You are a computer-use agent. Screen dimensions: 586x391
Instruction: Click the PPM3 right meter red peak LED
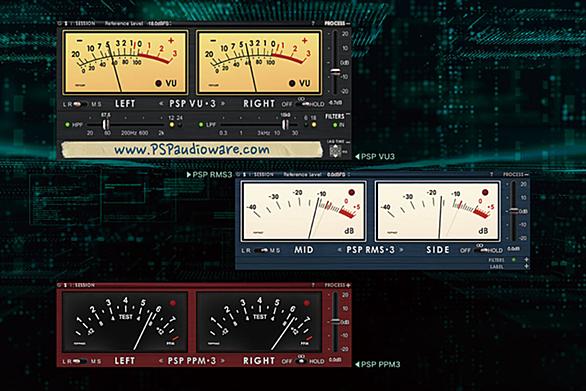coord(307,303)
